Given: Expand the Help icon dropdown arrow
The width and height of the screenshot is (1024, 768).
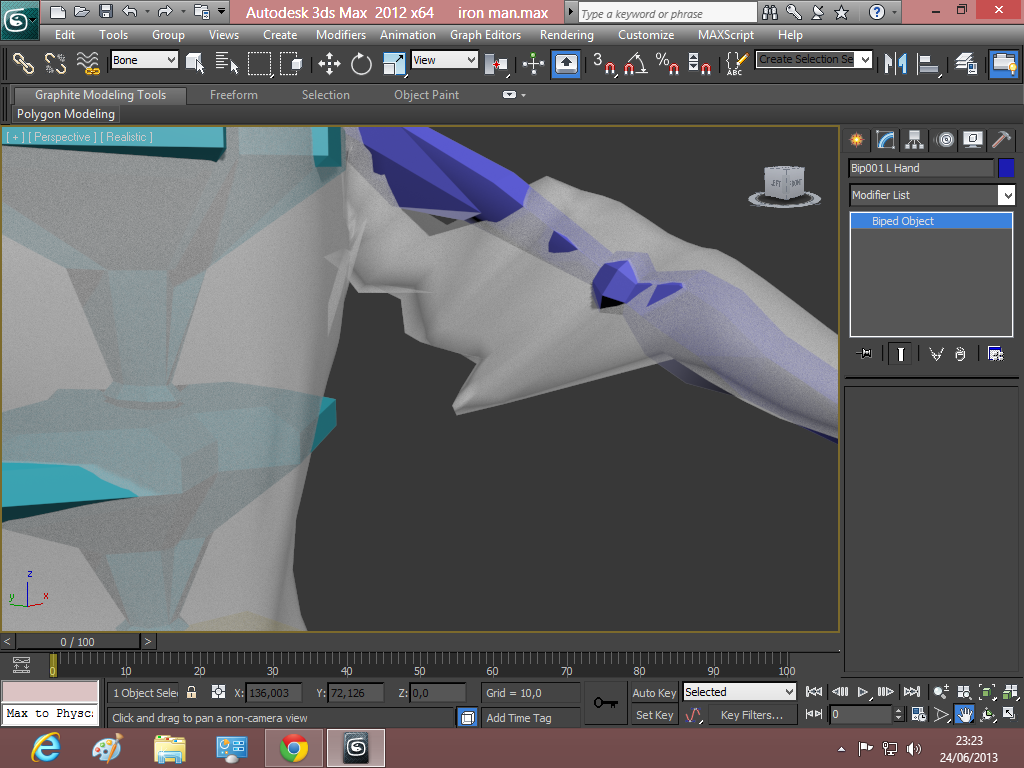Looking at the screenshot, I should click(894, 12).
